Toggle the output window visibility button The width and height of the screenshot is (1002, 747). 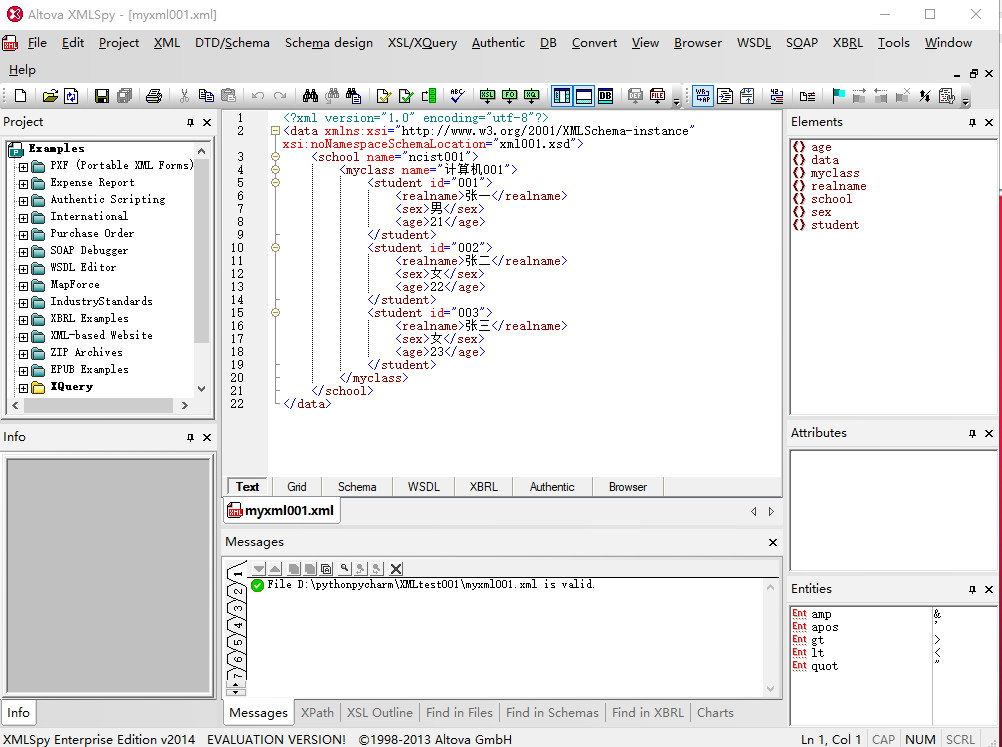(584, 96)
